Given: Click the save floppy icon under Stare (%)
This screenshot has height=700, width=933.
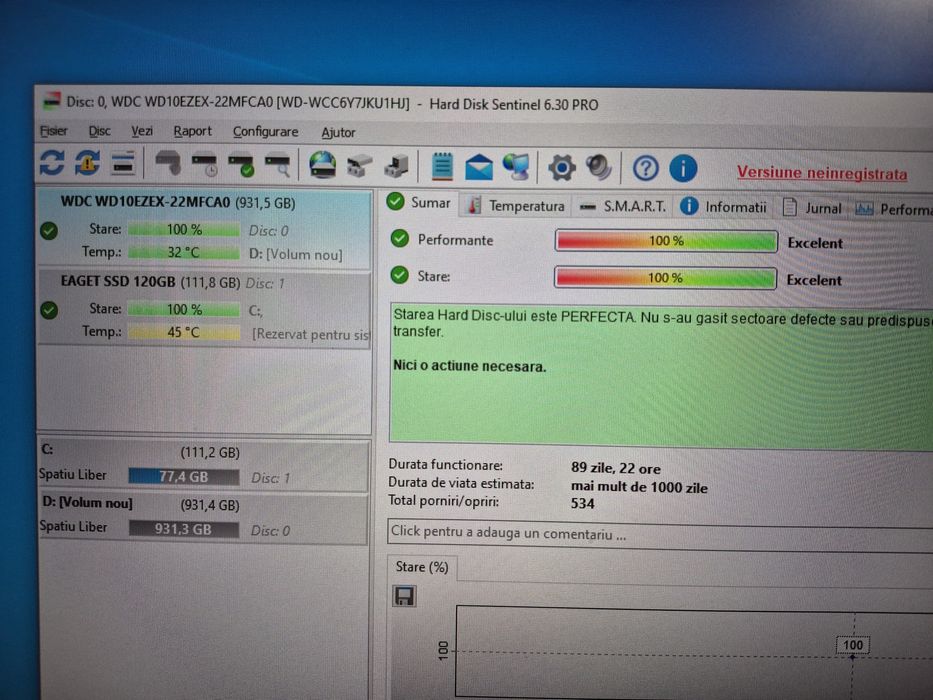Looking at the screenshot, I should click(x=405, y=596).
